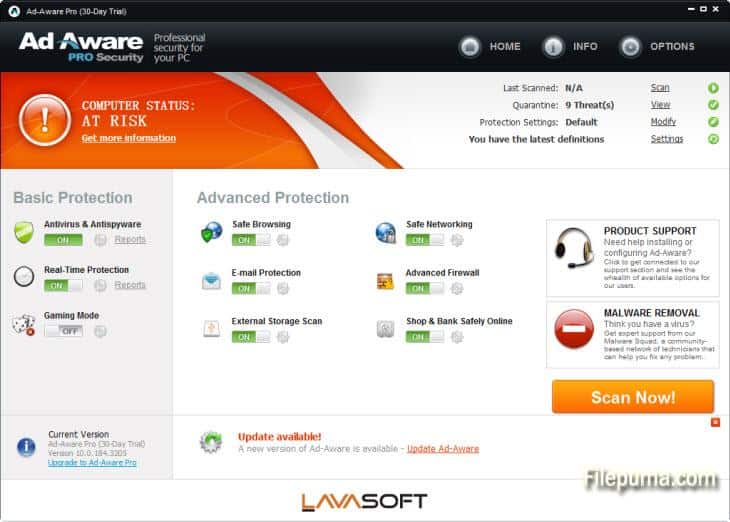This screenshot has width=730, height=522.
Task: Click the Shop & Bank Safely icon
Action: click(x=385, y=329)
